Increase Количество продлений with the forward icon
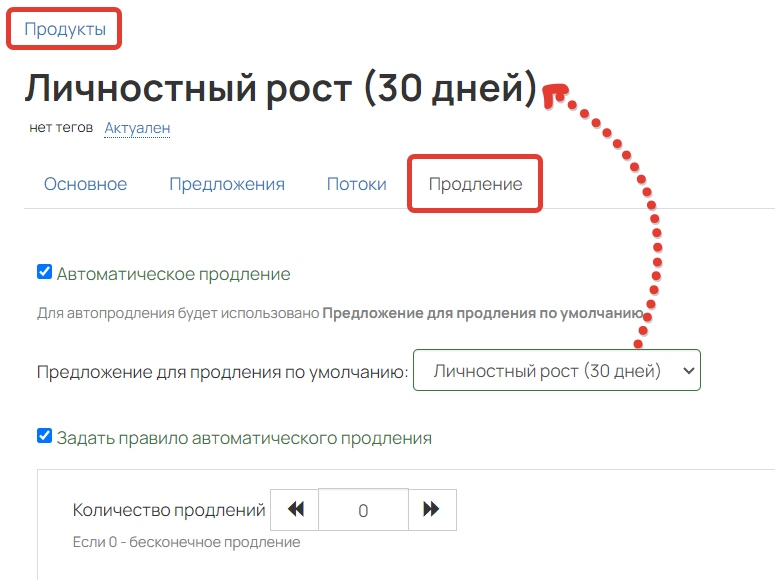Image resolution: width=775 pixels, height=580 pixels. tap(432, 510)
